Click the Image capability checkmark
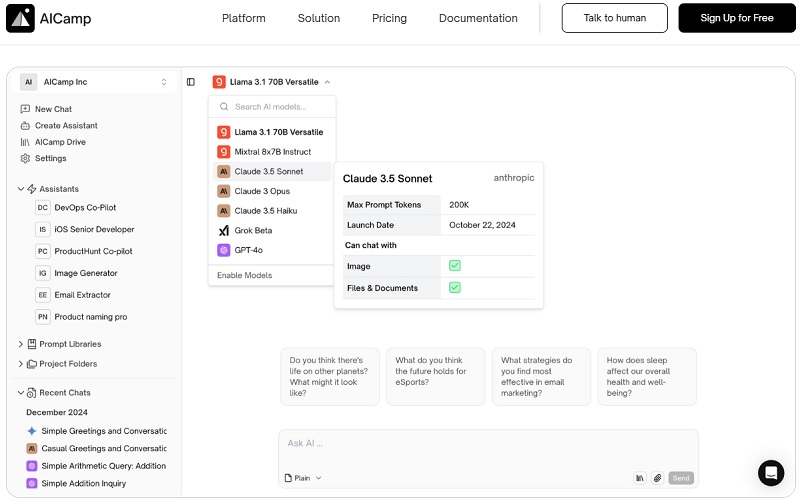Screen dimensions: 800x503 point(454,266)
